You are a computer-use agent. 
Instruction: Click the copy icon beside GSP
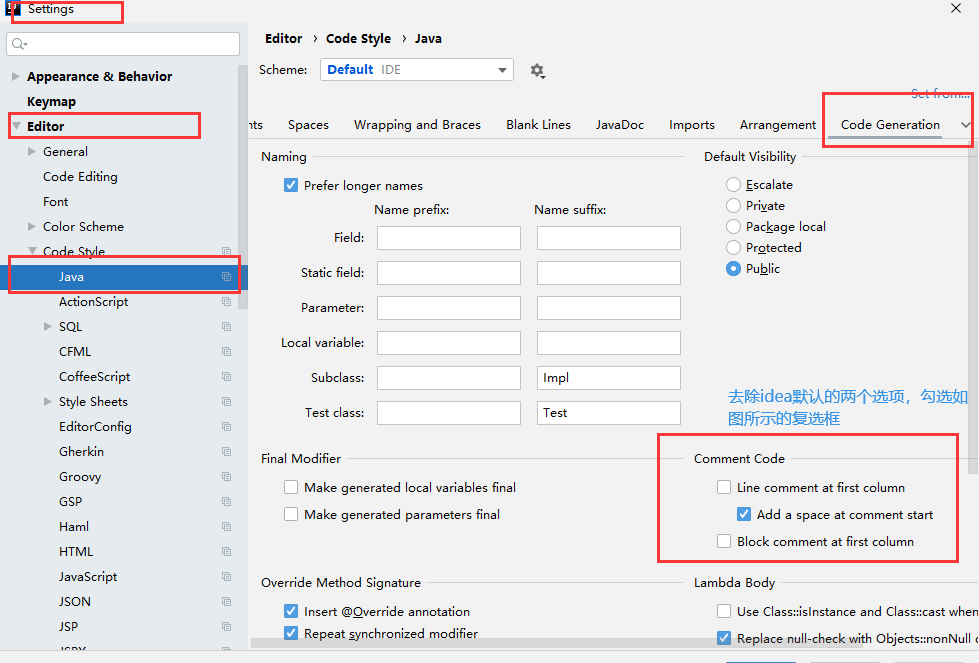pos(227,501)
